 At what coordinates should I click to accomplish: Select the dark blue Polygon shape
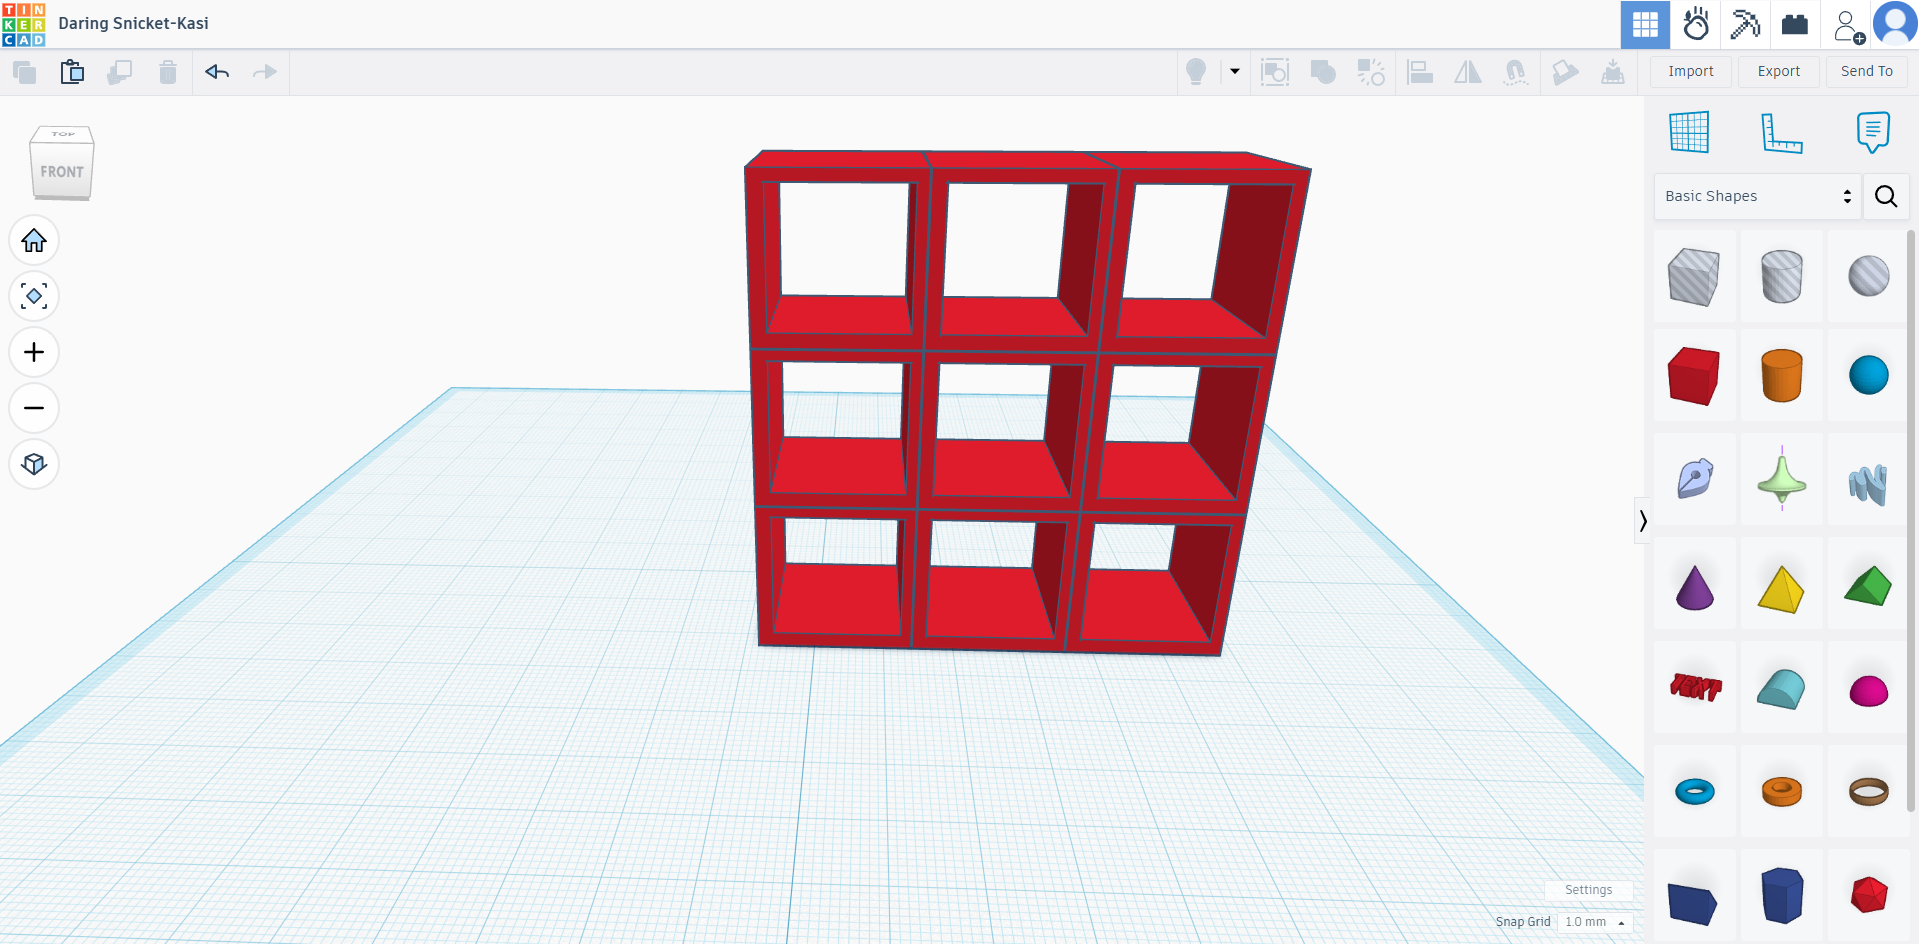tap(1781, 895)
